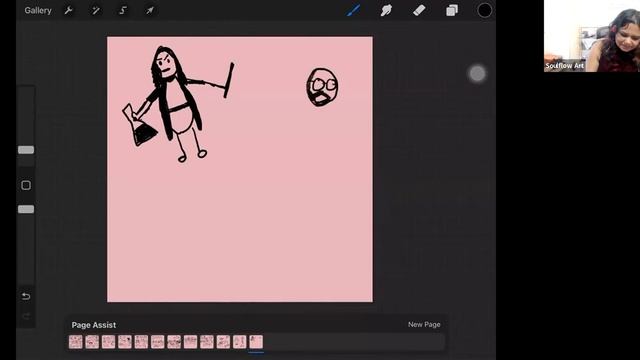The height and width of the screenshot is (360, 640).
Task: Open the black color picker circle
Action: pos(484,10)
